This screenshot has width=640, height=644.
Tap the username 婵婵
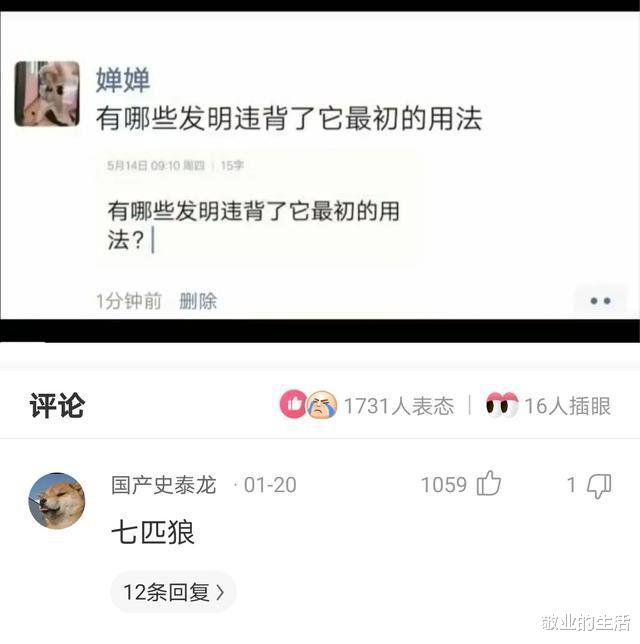coord(123,80)
